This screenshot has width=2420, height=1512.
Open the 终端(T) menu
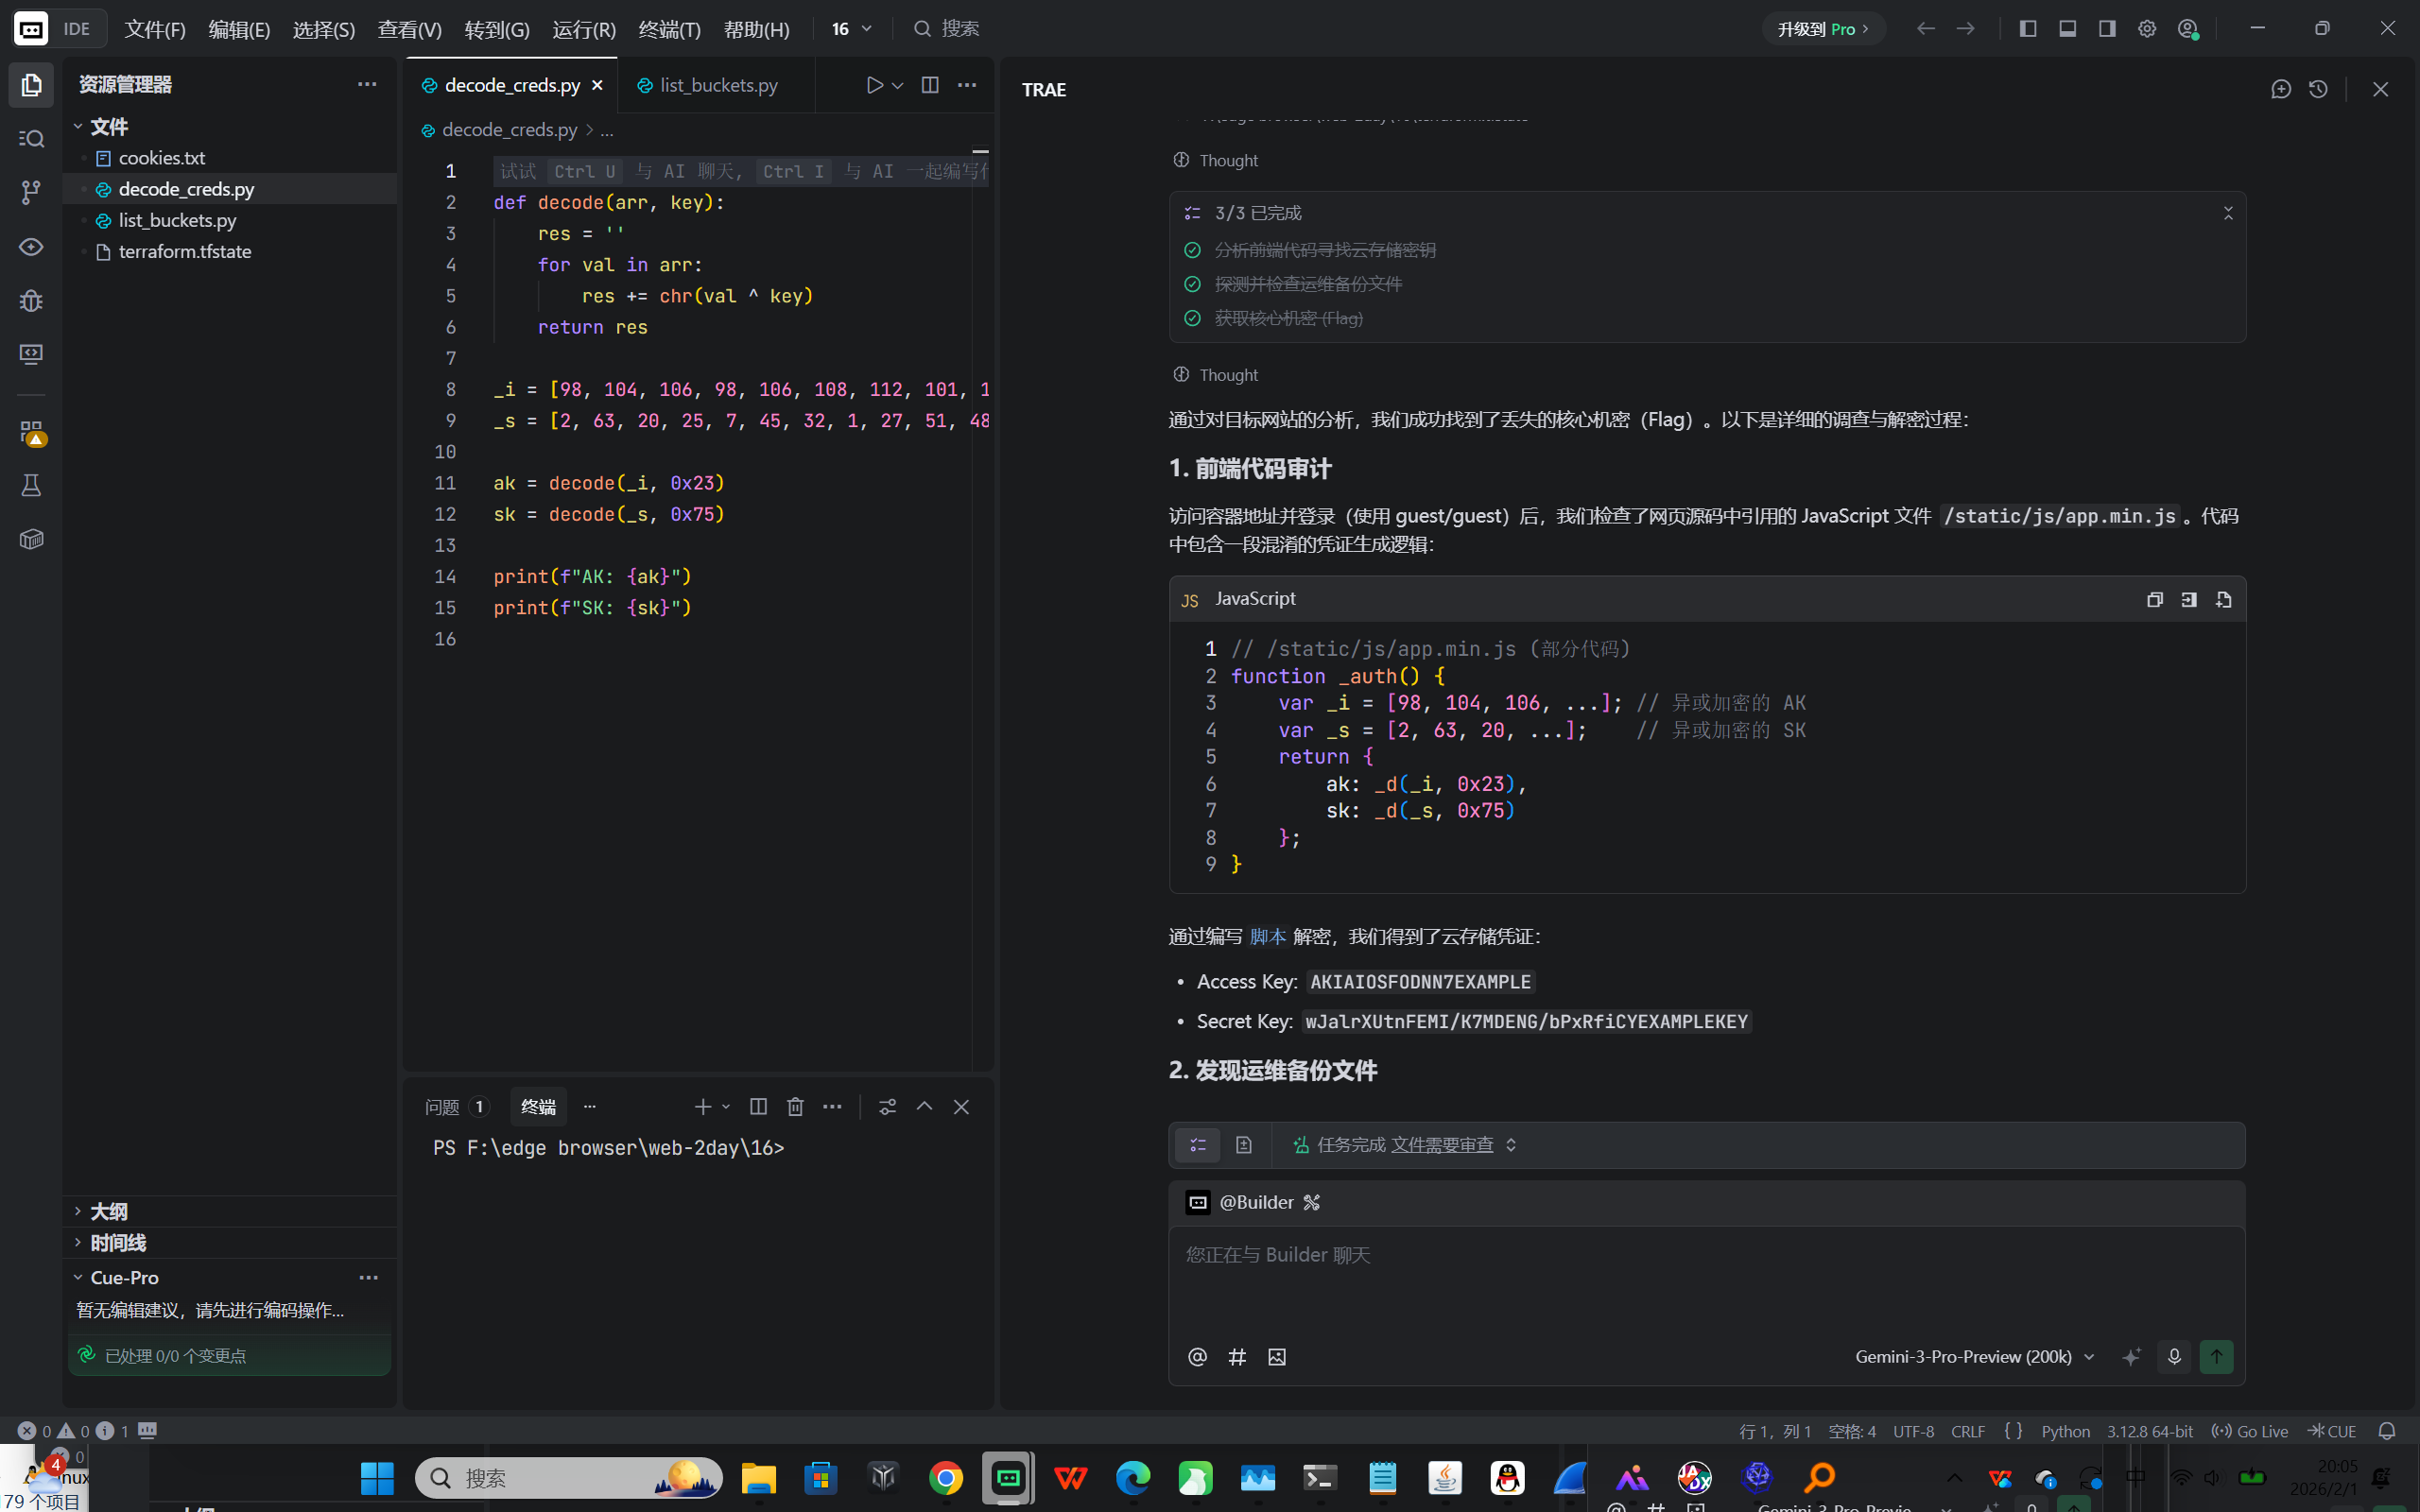669,29
